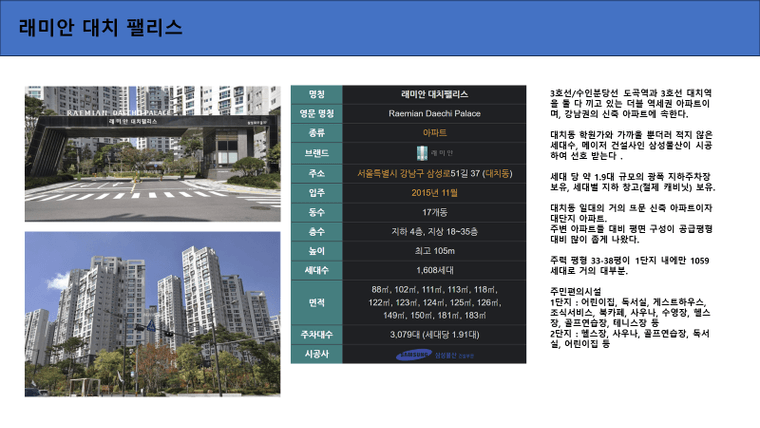Click the 래미안 대치팰리스 name cell
This screenshot has width=760, height=428.
(434, 95)
